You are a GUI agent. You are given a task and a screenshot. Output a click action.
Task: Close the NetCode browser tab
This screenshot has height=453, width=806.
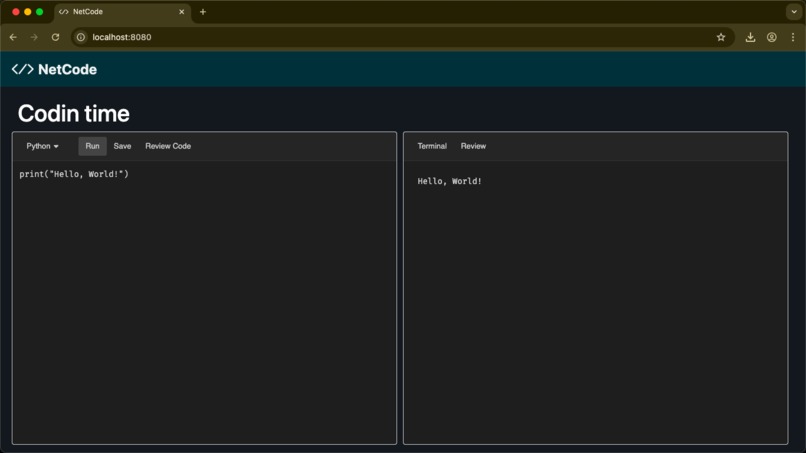point(181,12)
